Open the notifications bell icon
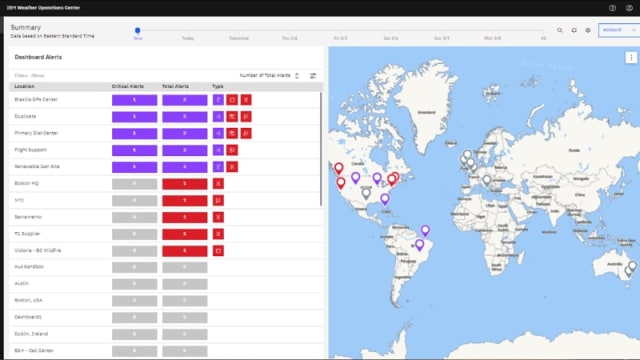Viewport: 640px width, 360px height. (x=574, y=30)
